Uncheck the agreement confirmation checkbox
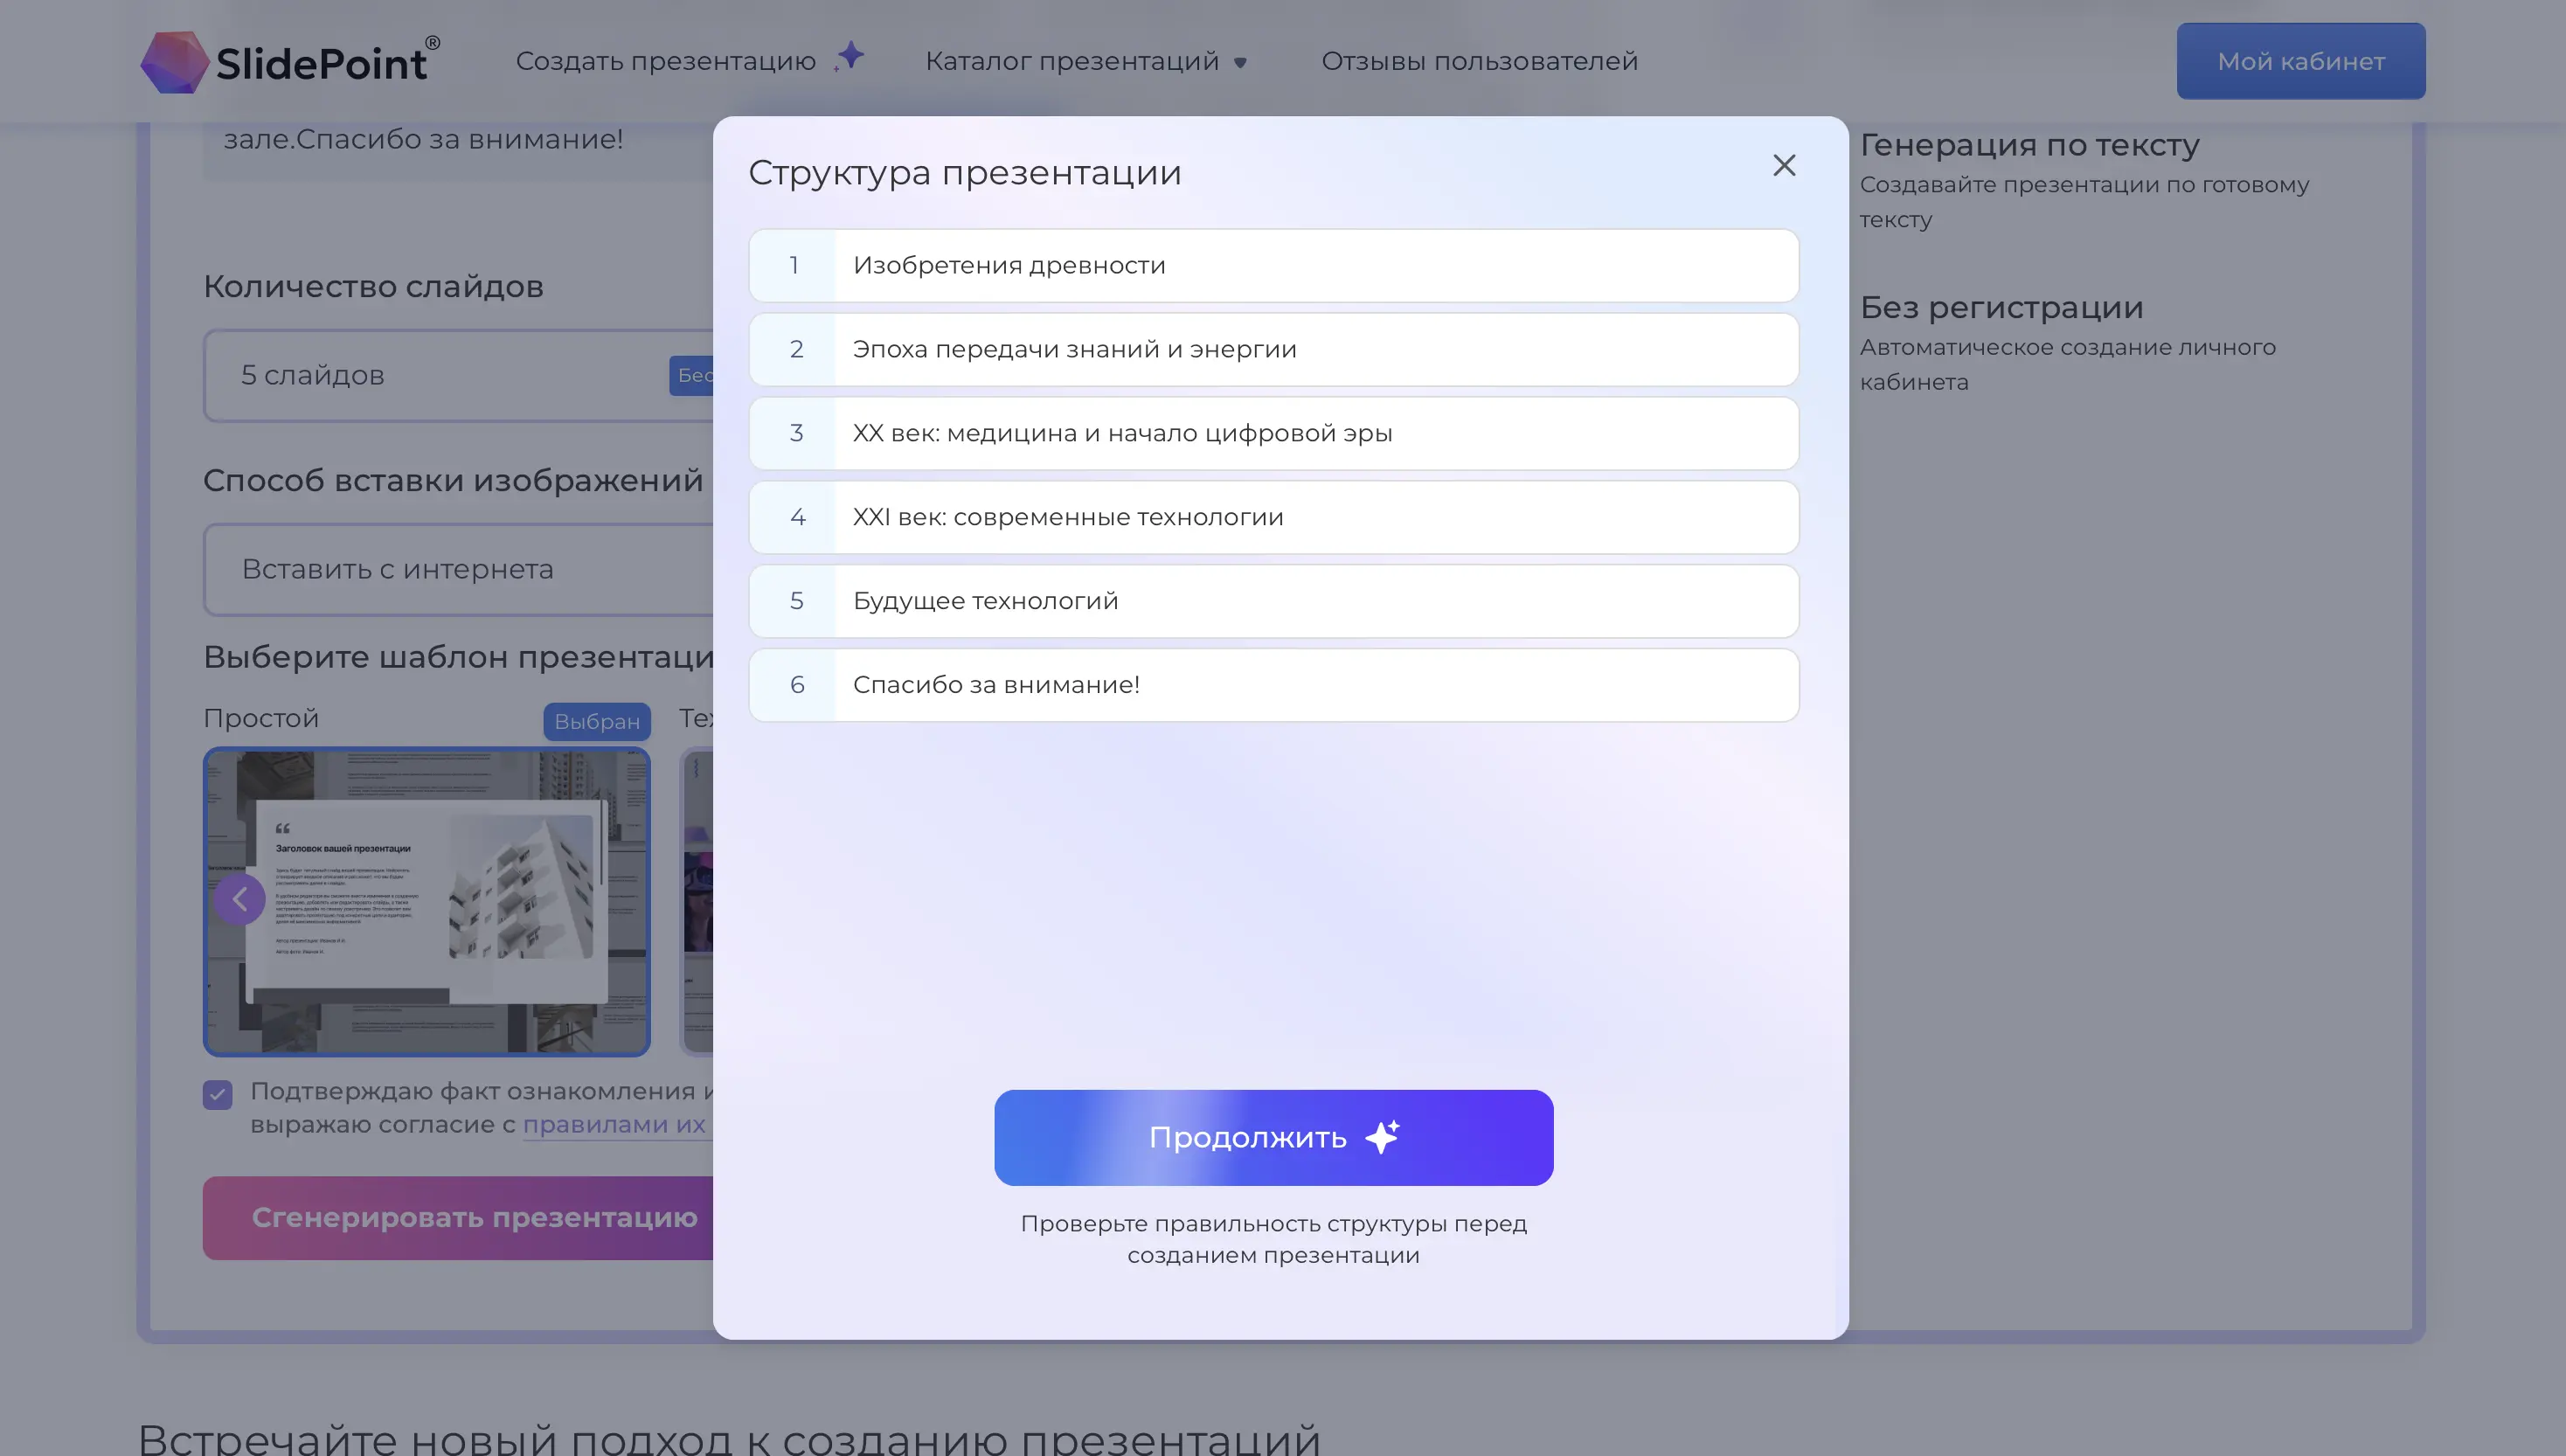 (x=218, y=1094)
